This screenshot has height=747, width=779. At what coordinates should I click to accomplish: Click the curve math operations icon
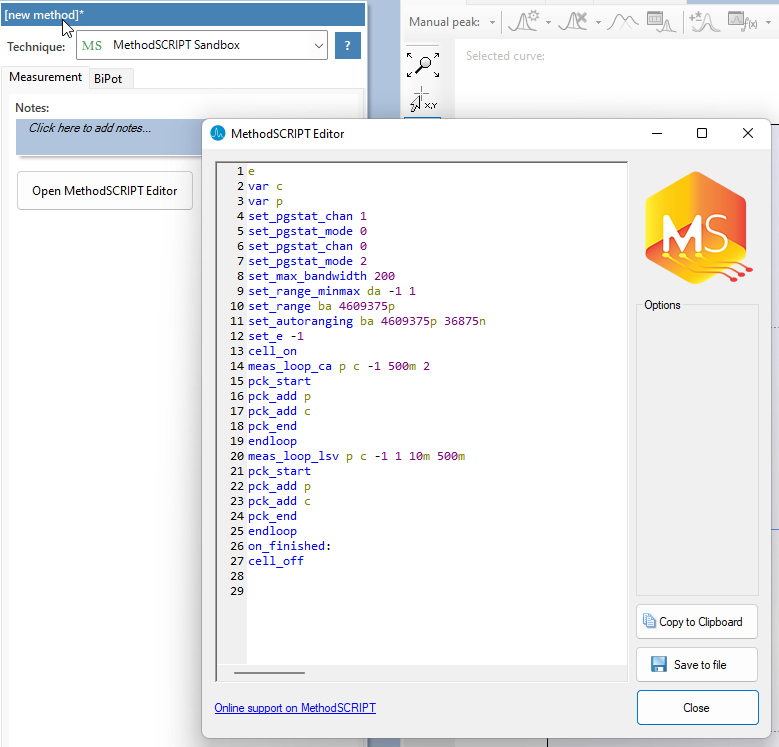[703, 21]
